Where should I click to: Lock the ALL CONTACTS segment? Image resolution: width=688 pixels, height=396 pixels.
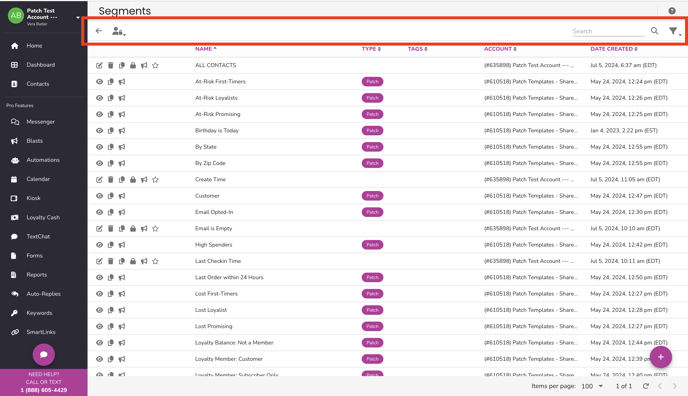133,65
